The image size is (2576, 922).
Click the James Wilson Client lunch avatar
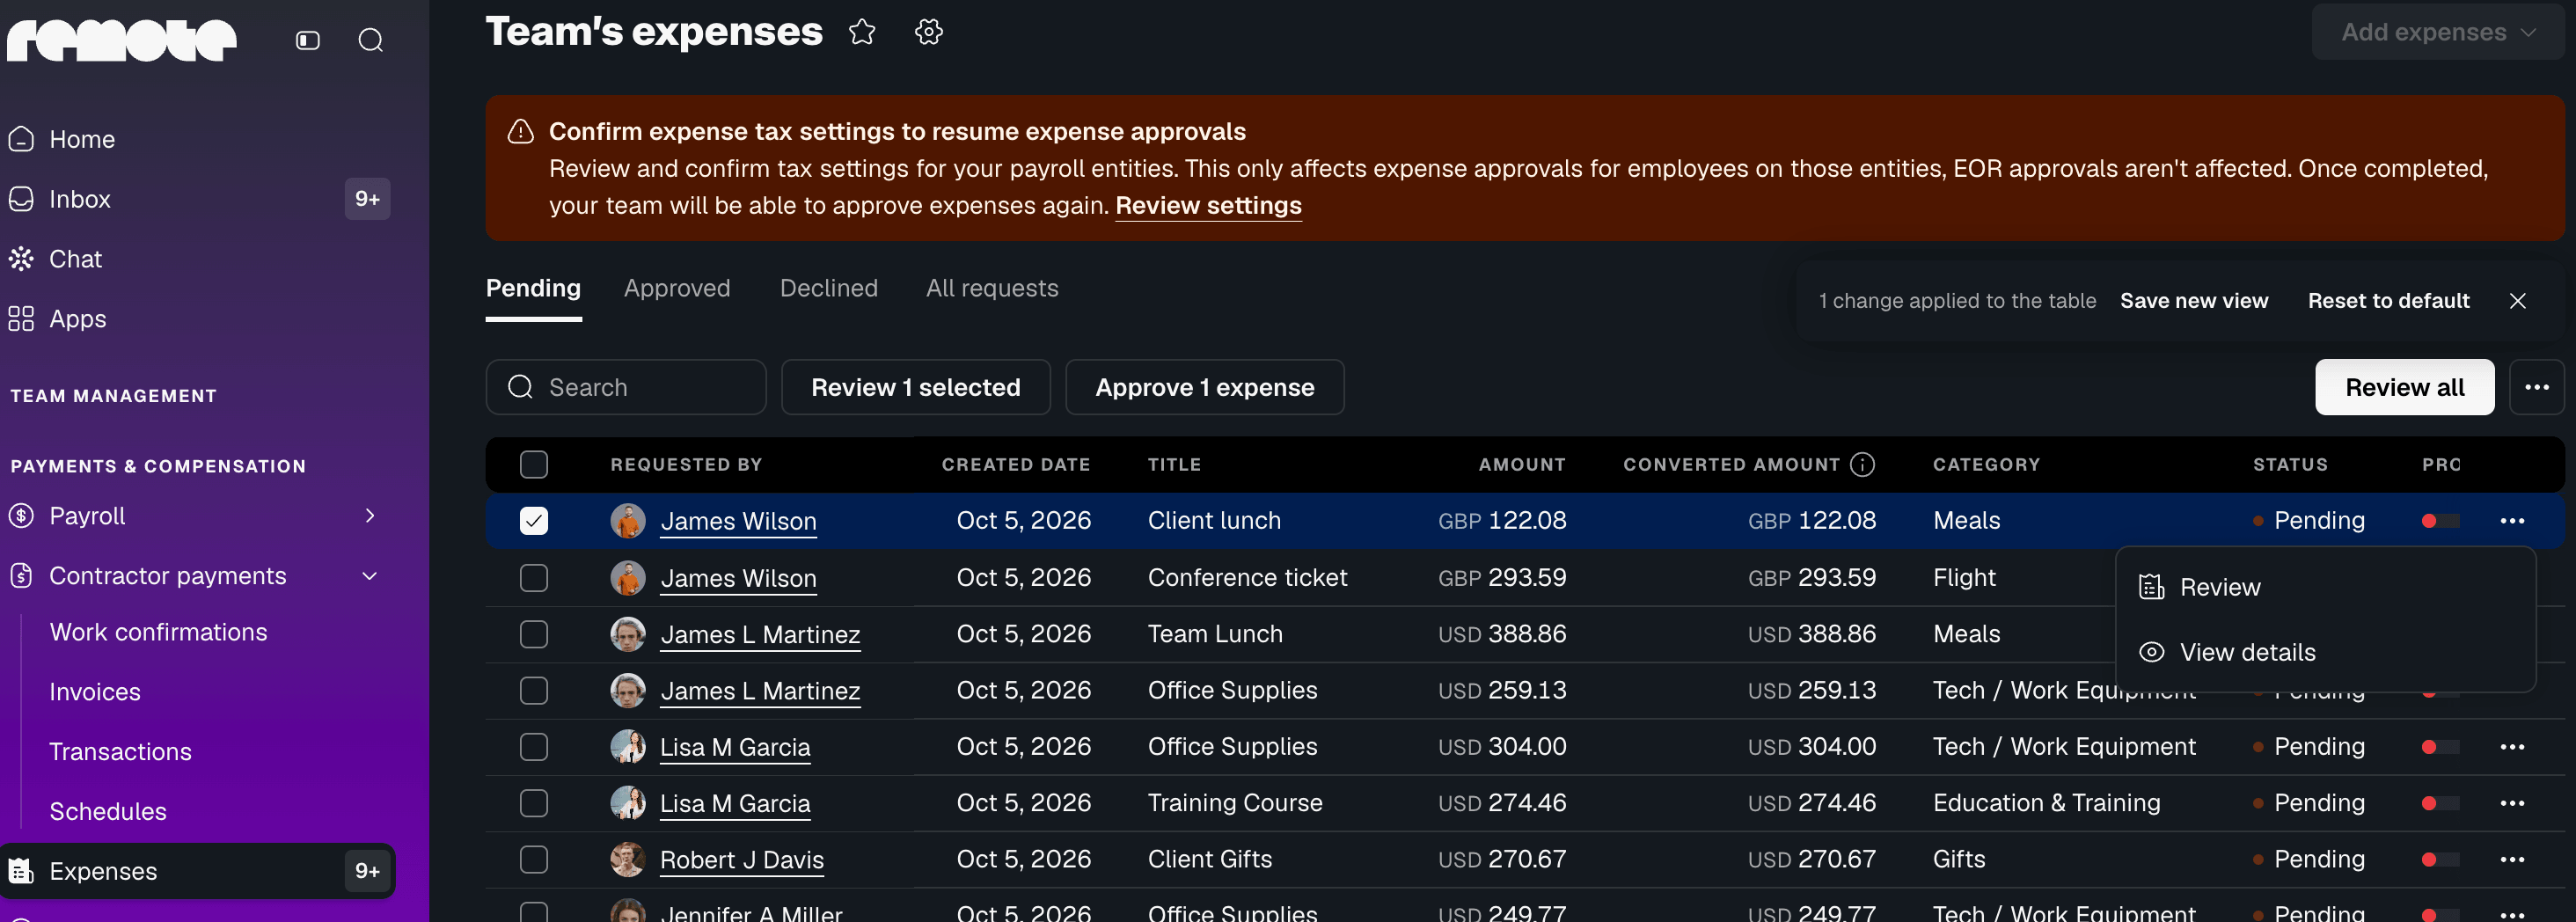coord(628,521)
